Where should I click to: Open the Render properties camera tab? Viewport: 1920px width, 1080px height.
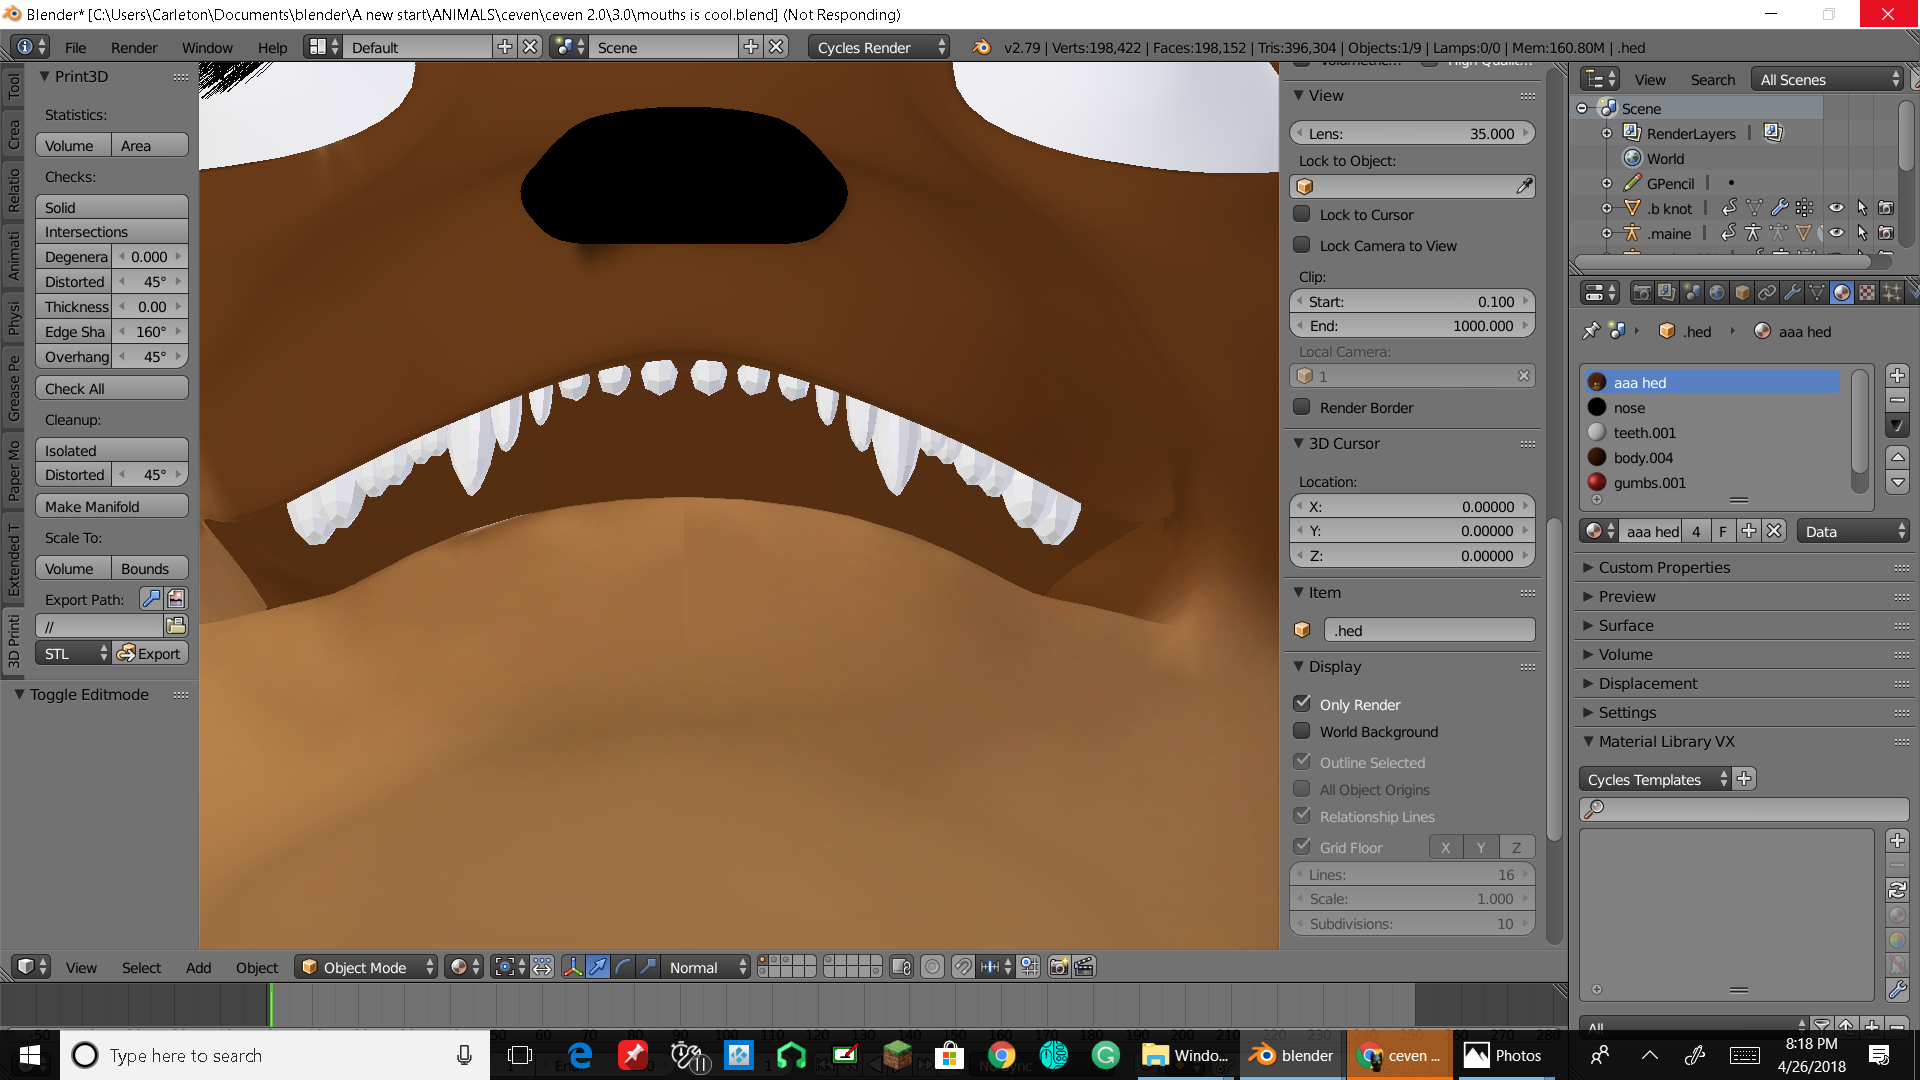[1642, 292]
